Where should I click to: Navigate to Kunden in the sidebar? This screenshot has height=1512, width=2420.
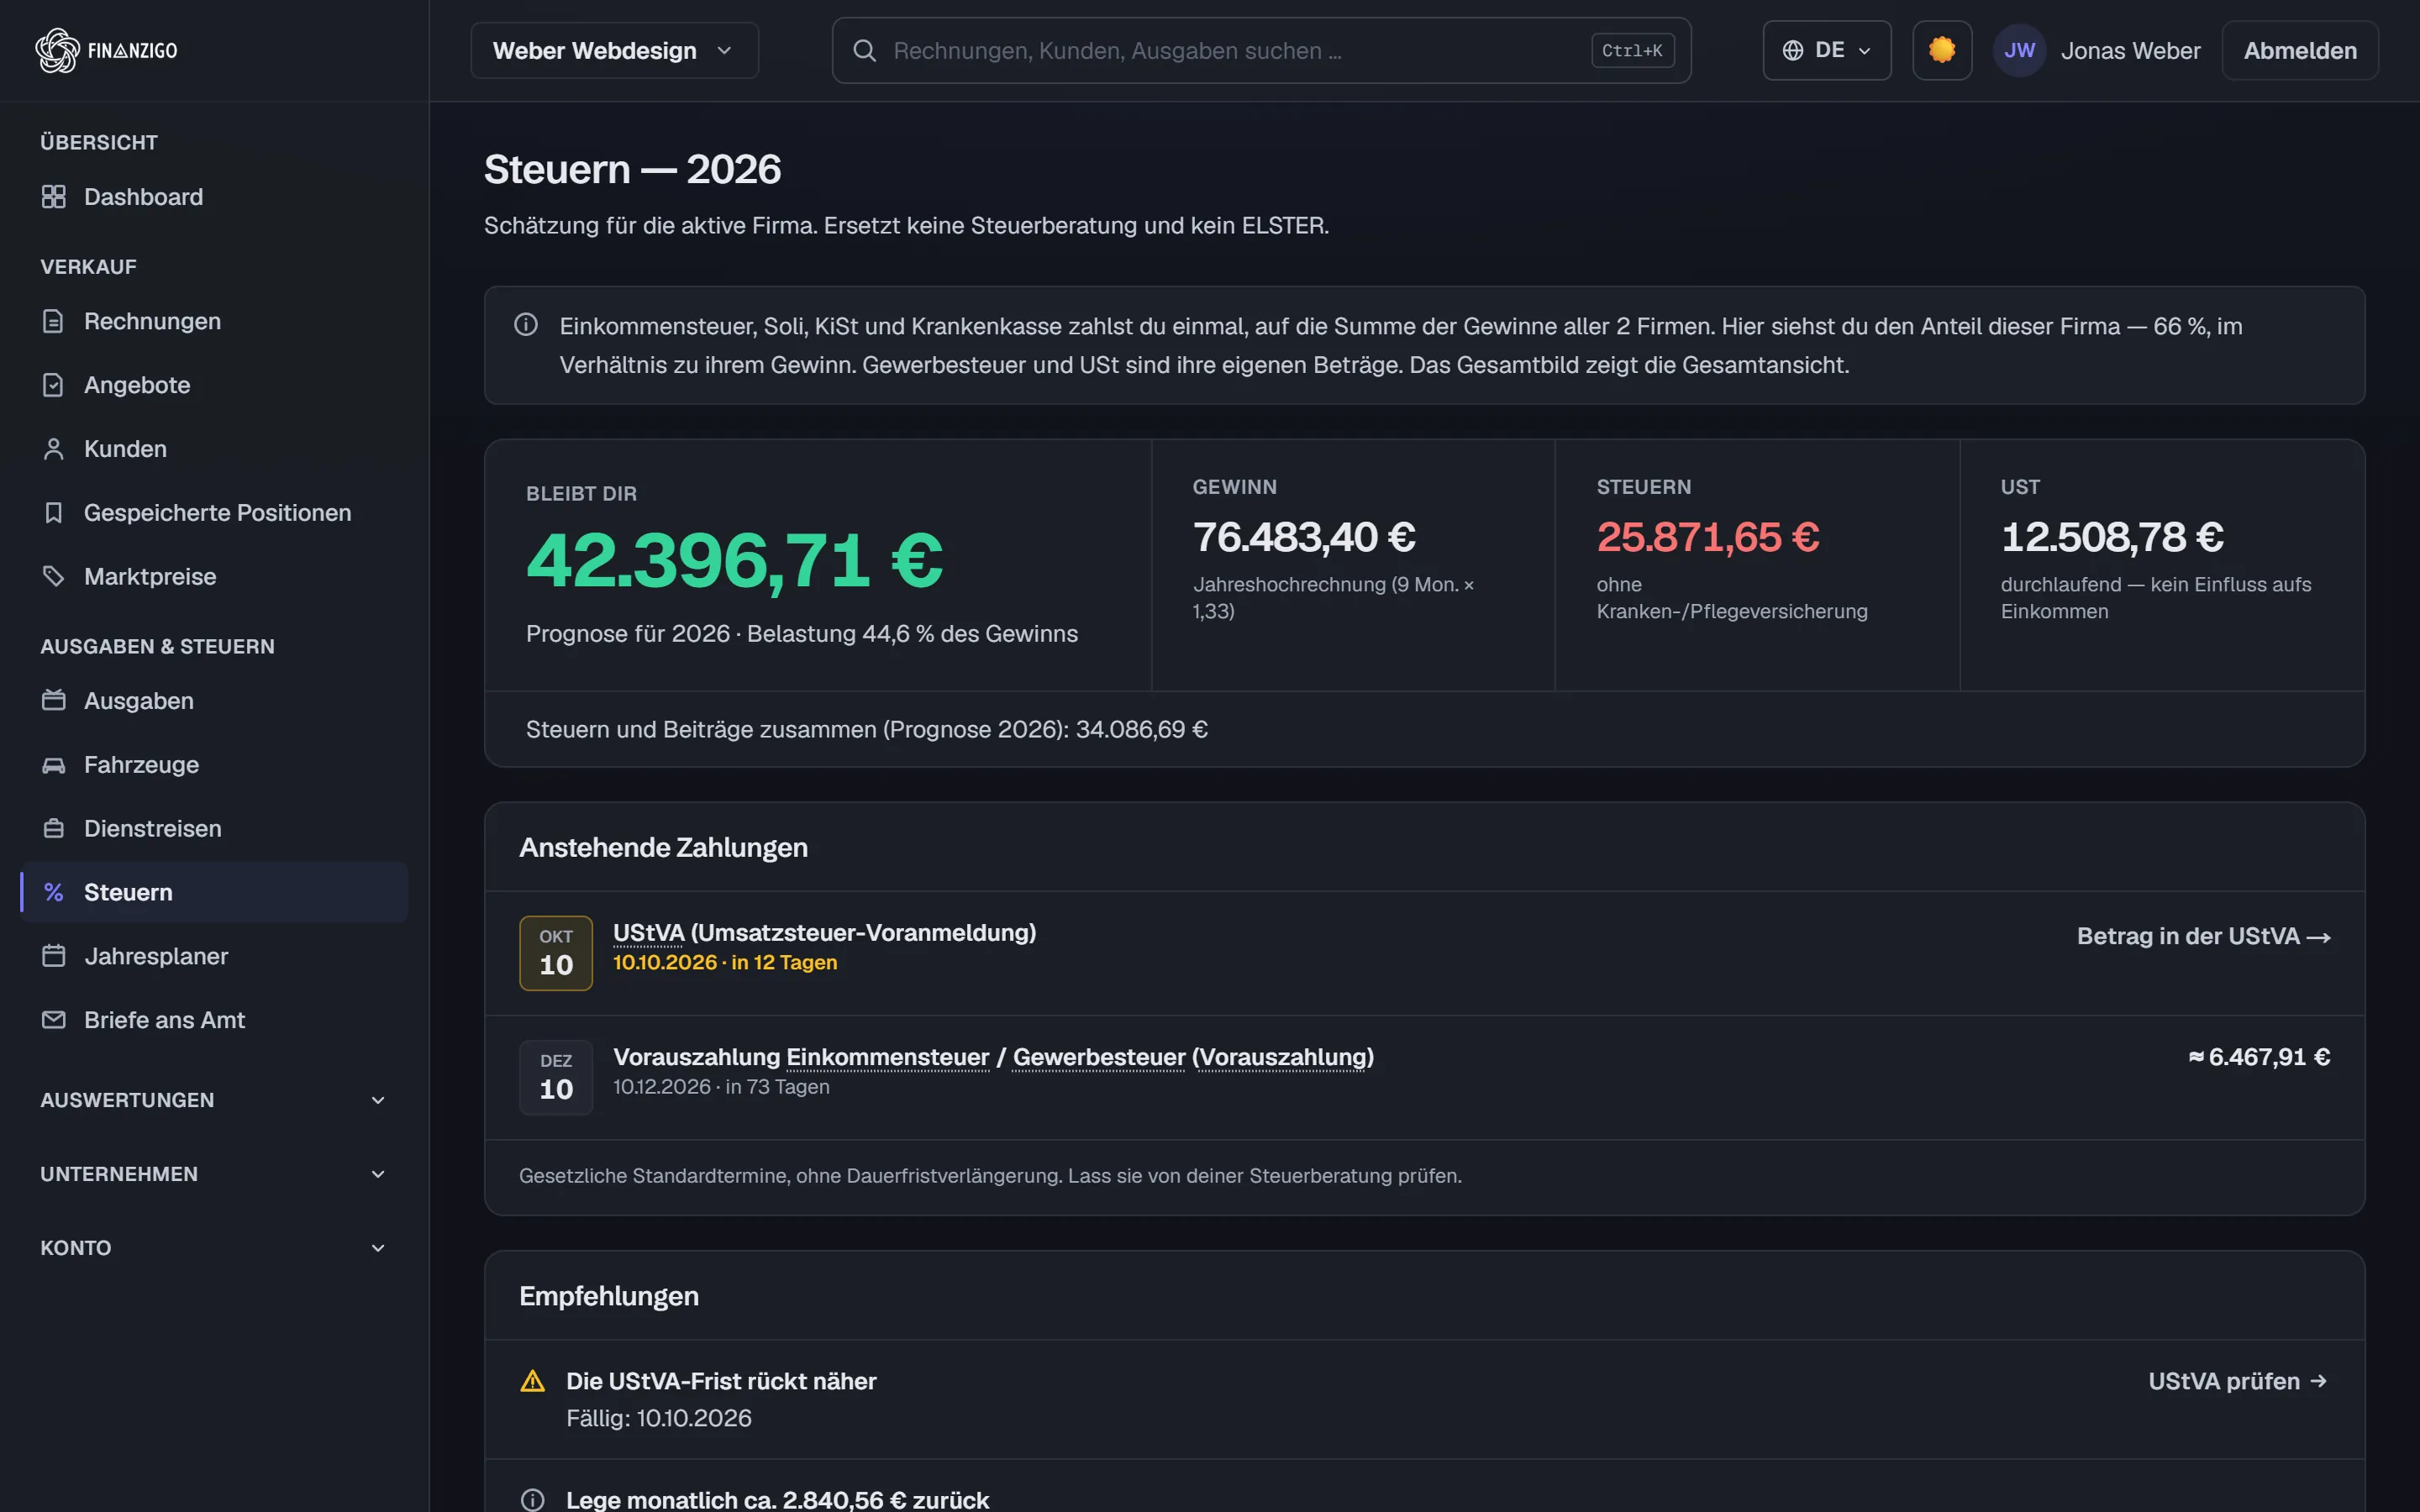[x=213, y=449]
